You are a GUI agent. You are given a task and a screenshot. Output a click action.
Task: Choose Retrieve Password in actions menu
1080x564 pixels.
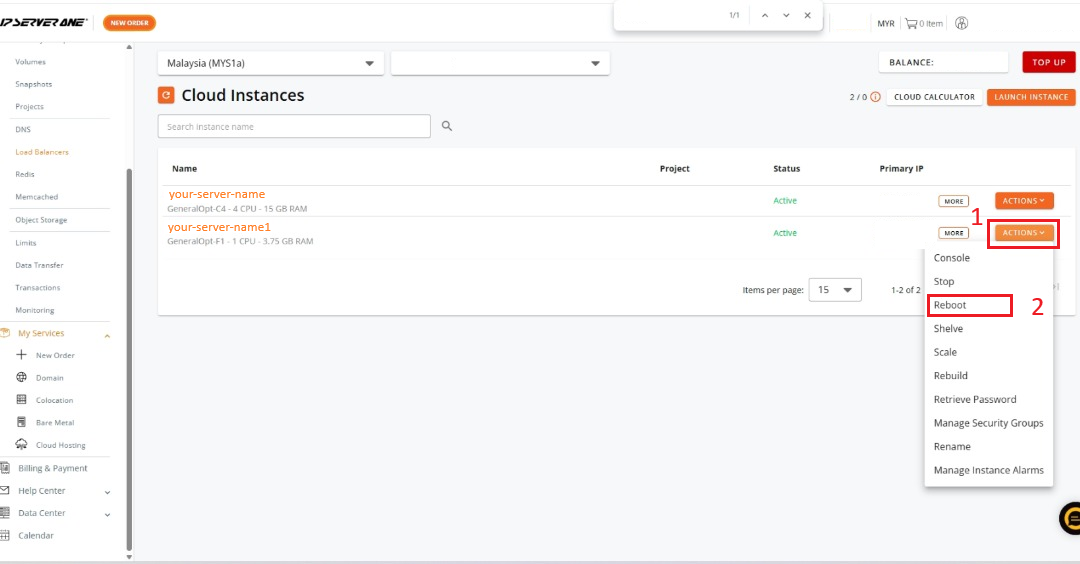point(974,399)
